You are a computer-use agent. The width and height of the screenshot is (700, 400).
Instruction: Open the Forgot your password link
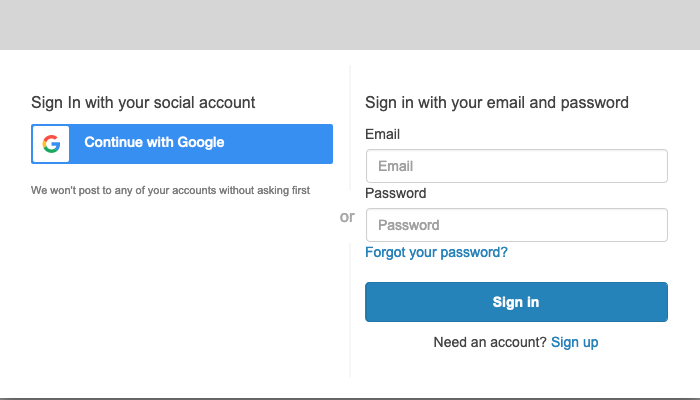coord(436,252)
